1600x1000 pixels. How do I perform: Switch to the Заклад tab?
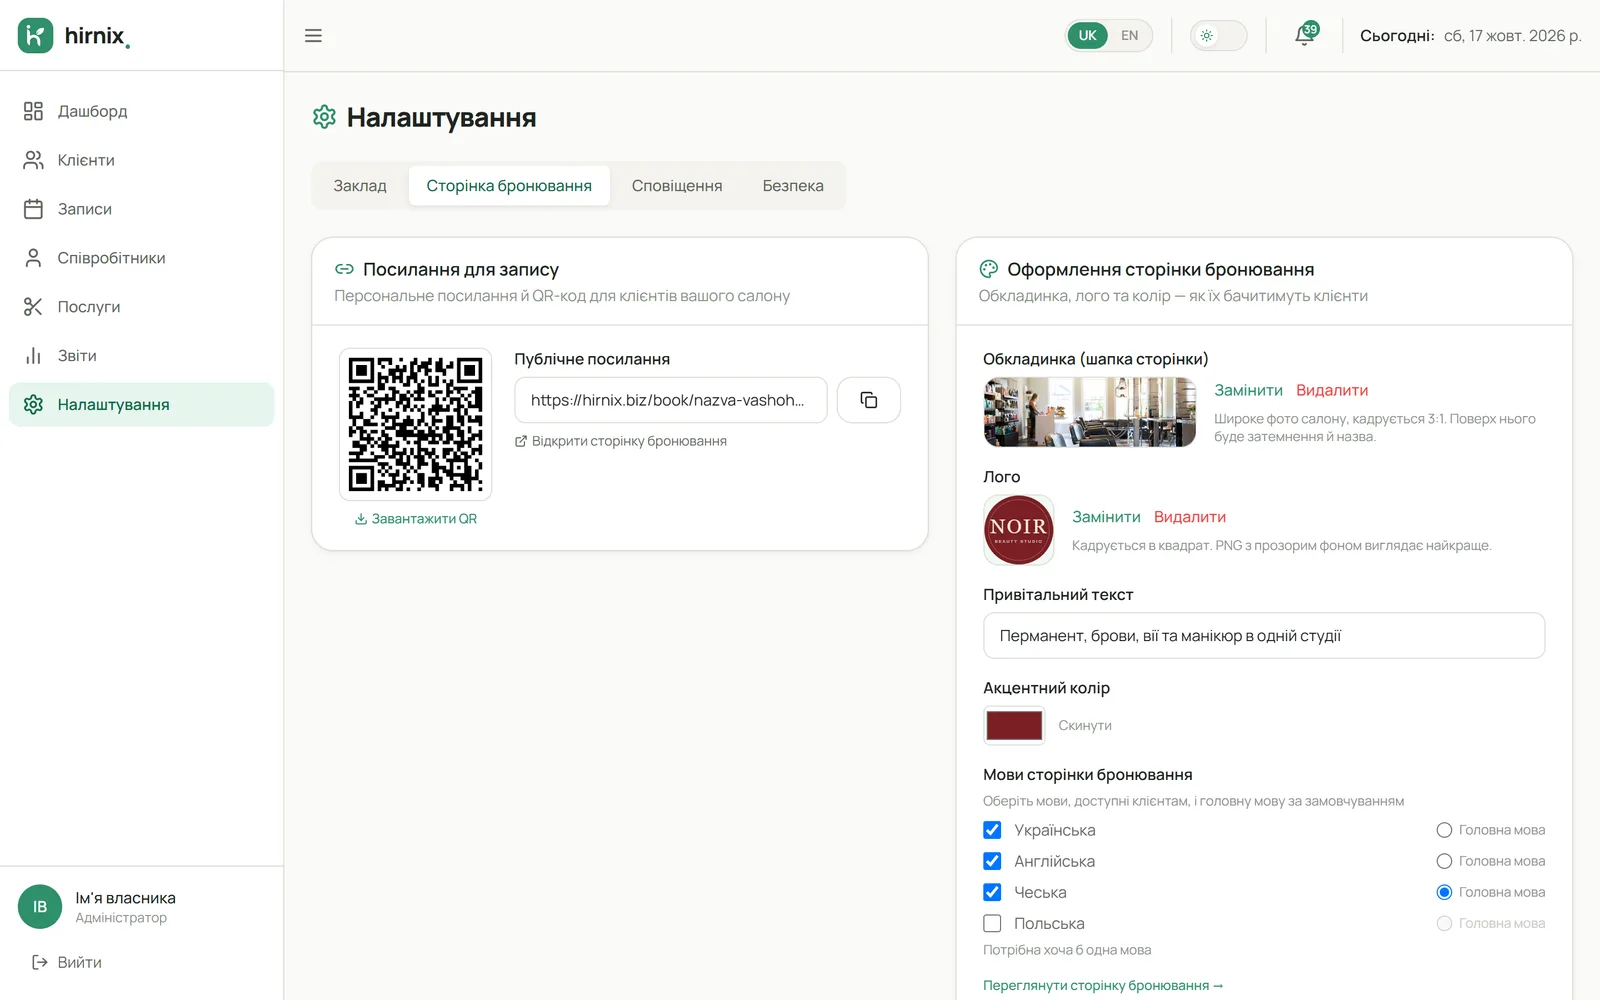(360, 186)
